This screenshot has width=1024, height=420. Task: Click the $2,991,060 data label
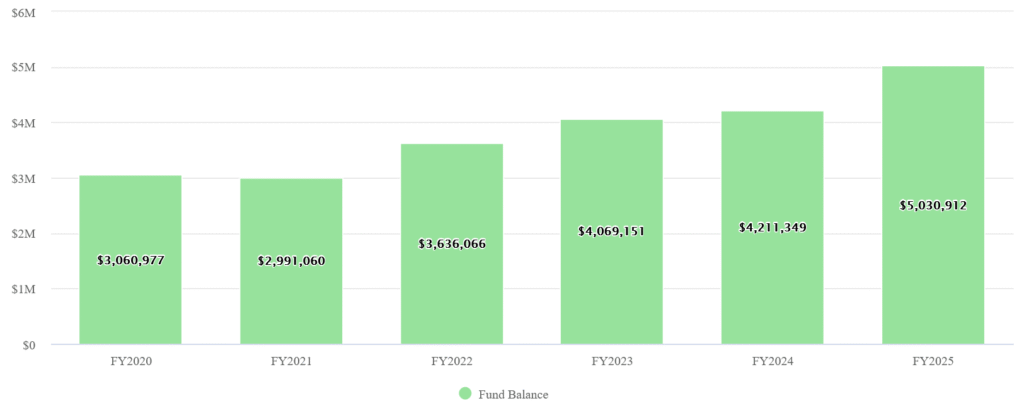(x=291, y=262)
